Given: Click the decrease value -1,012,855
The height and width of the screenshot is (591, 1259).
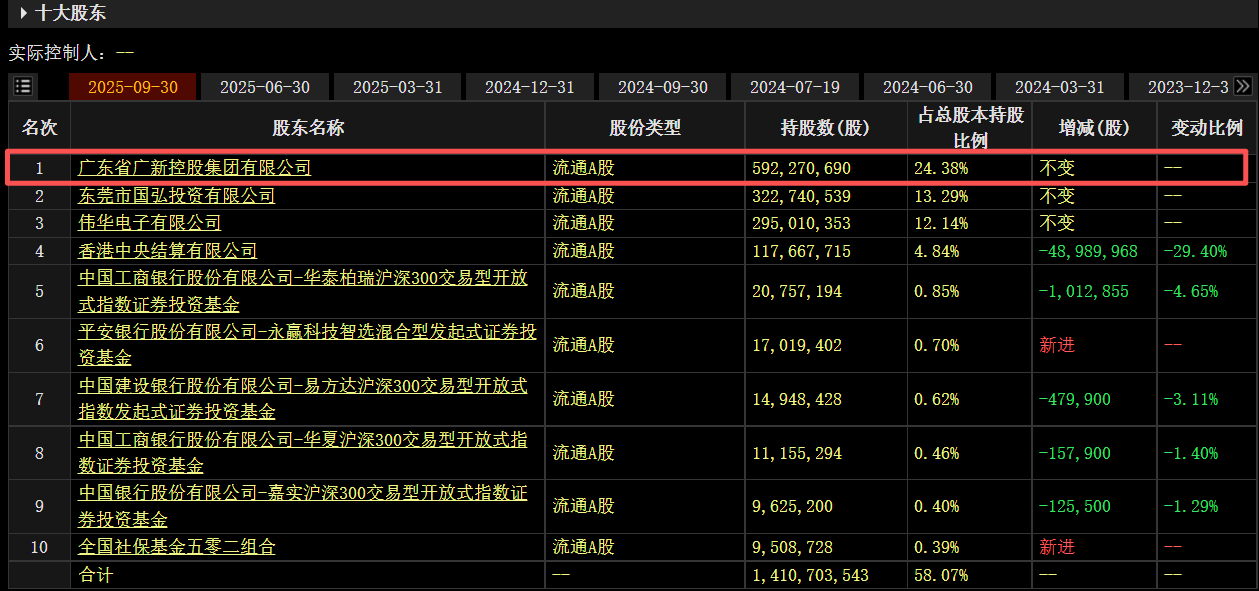Looking at the screenshot, I should pos(1085,291).
